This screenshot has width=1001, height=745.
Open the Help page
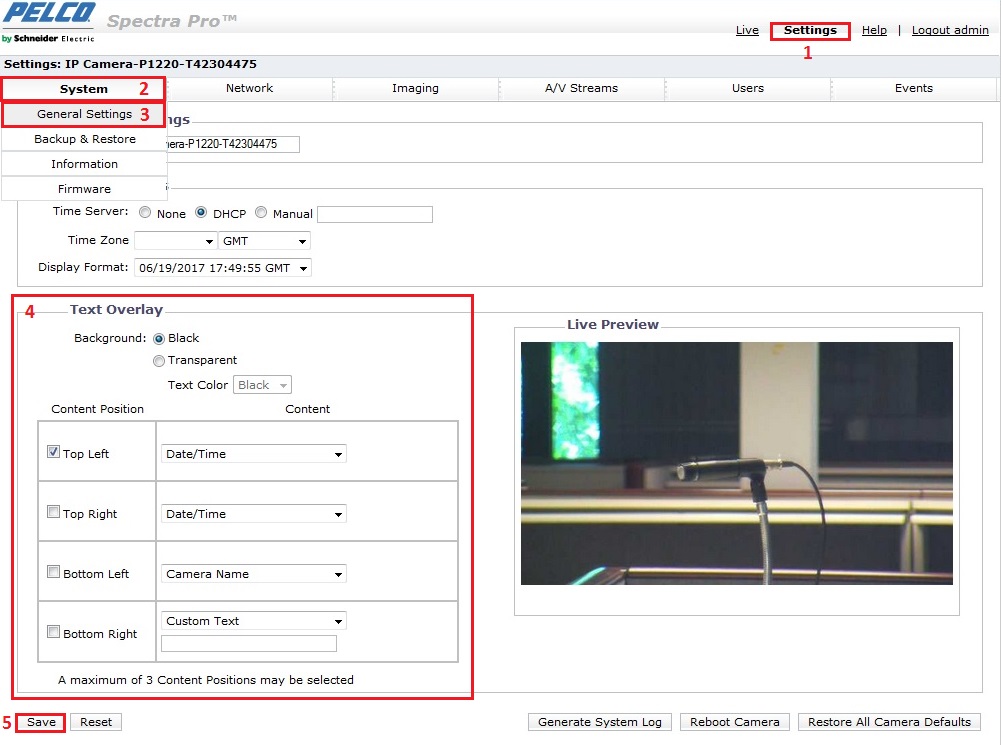click(874, 30)
